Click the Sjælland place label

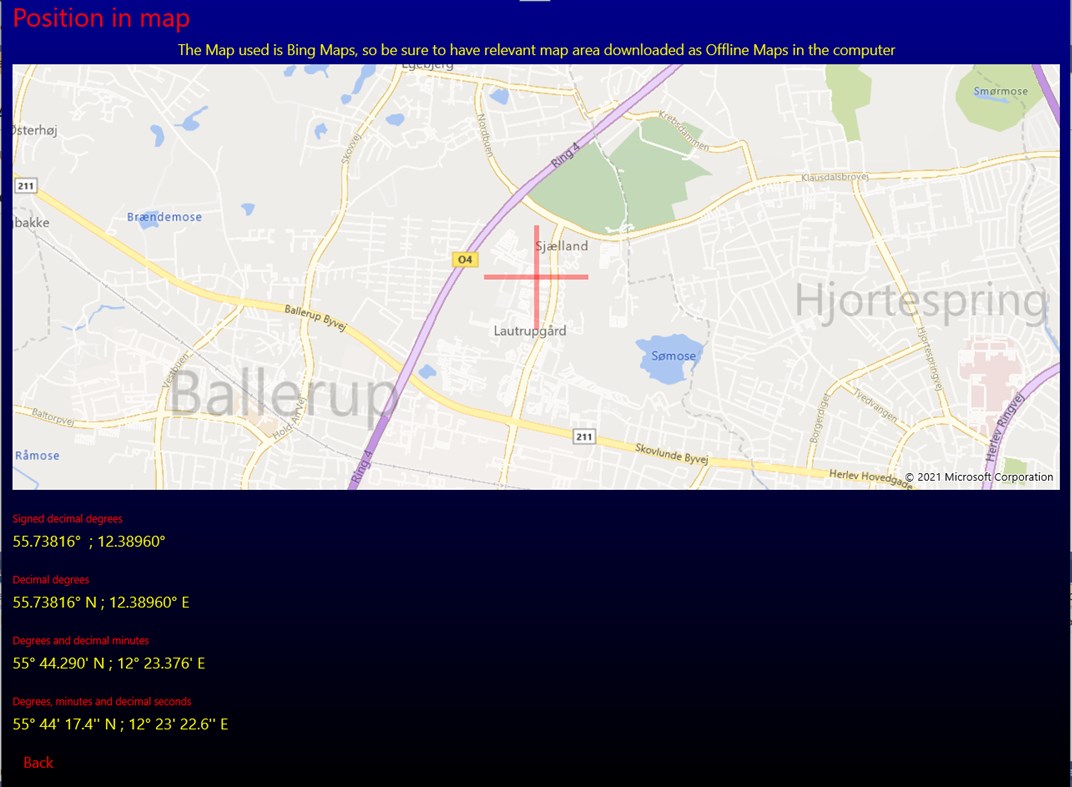point(562,245)
